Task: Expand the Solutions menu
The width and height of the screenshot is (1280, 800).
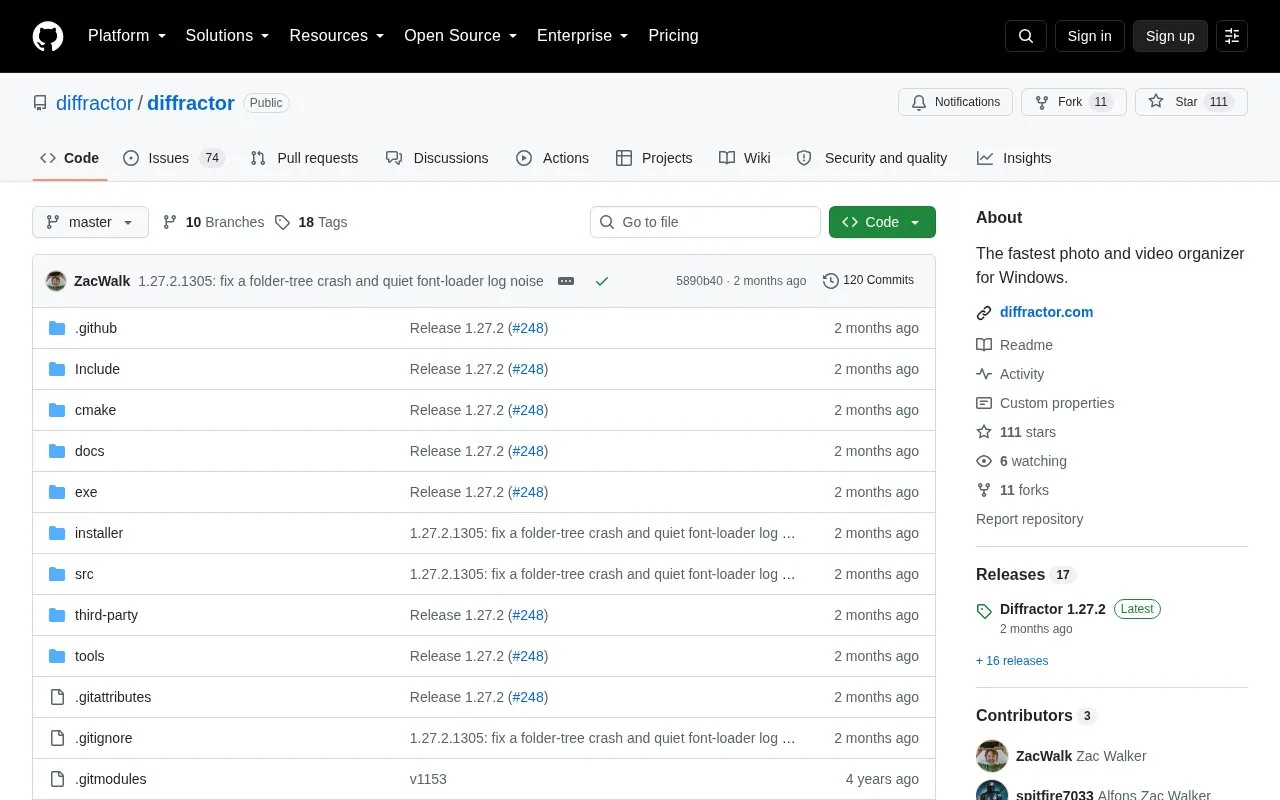Action: pos(227,36)
